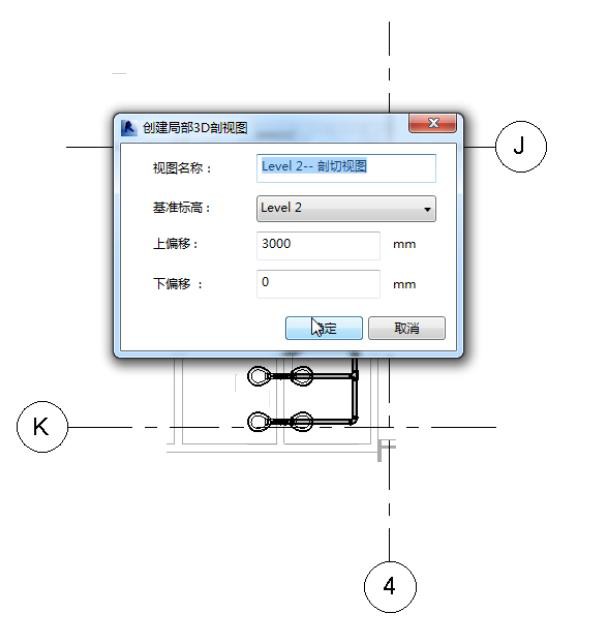Click the 视图名称 label

tap(182, 168)
